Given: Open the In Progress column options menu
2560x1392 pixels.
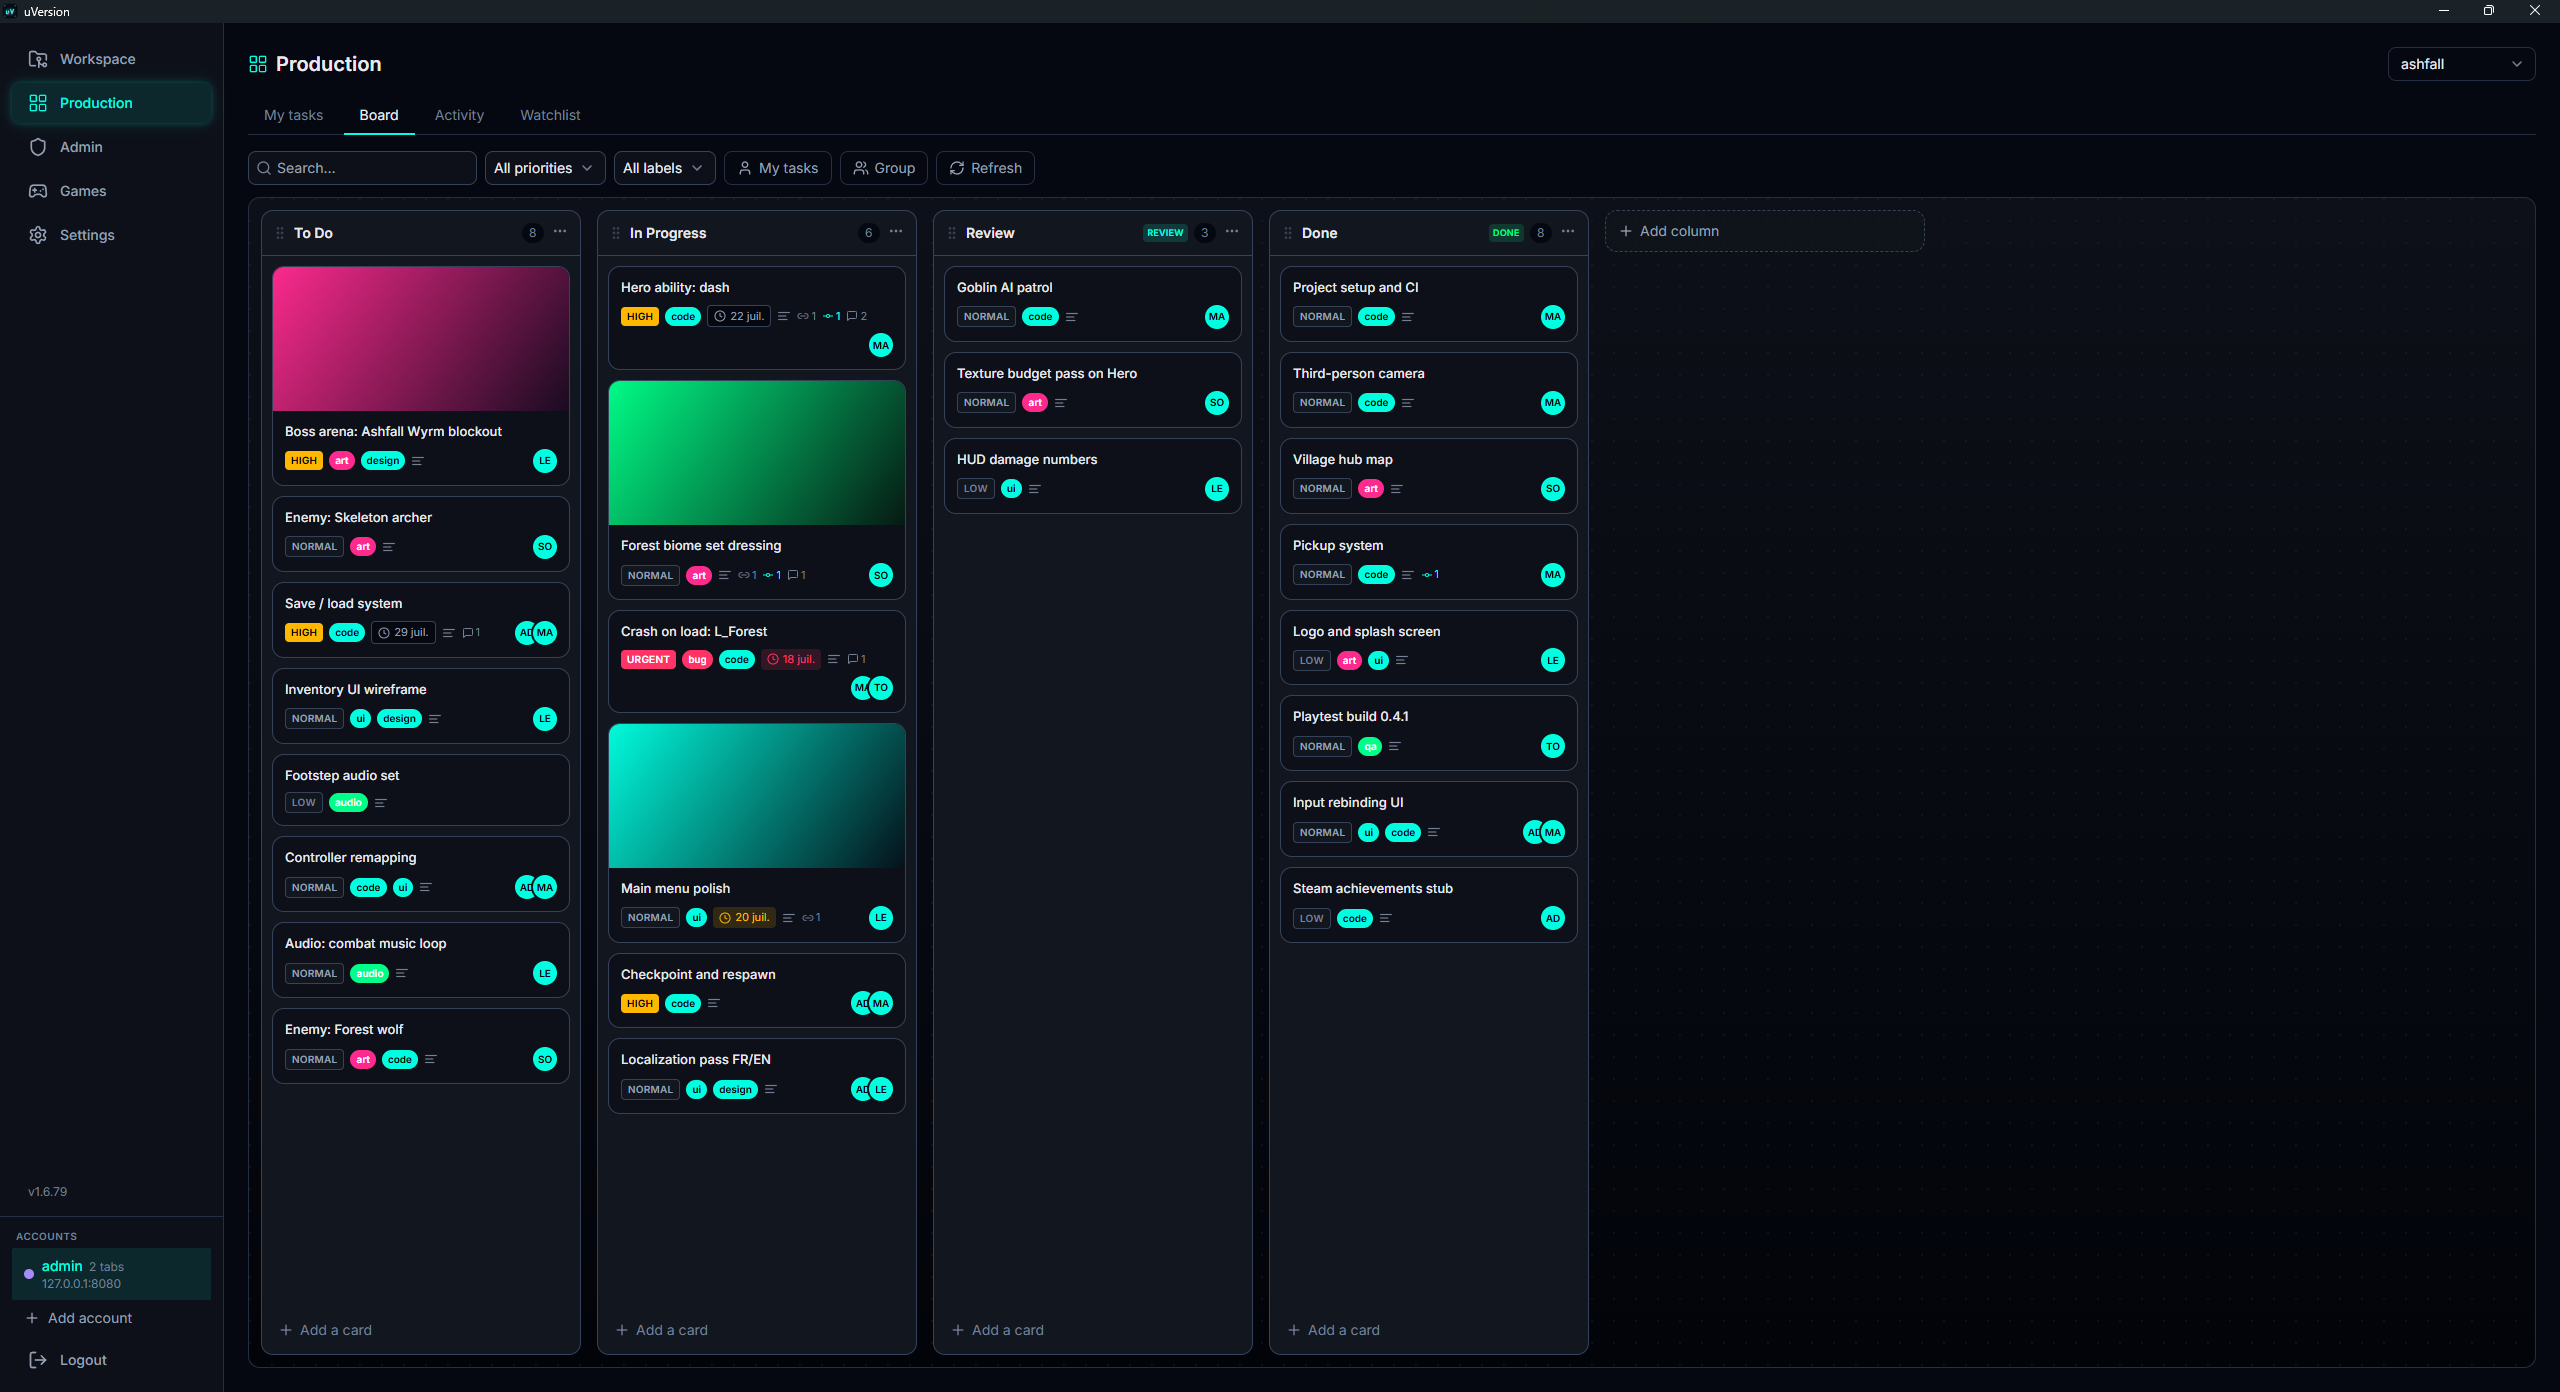Looking at the screenshot, I should (896, 232).
